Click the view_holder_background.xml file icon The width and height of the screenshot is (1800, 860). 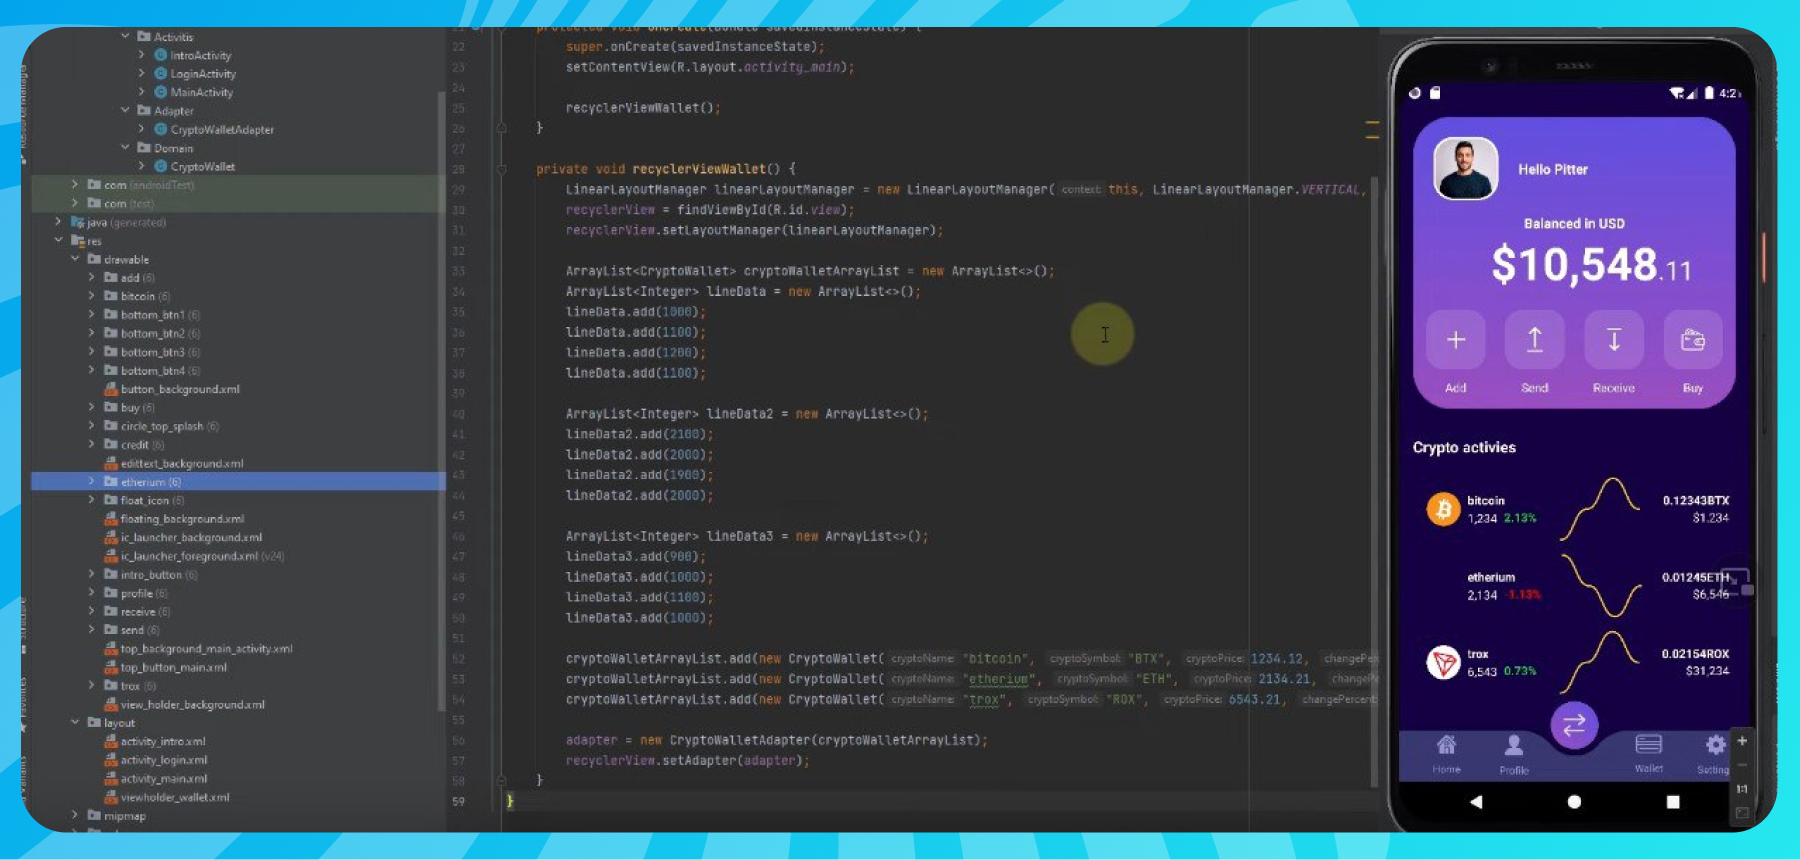tap(111, 704)
